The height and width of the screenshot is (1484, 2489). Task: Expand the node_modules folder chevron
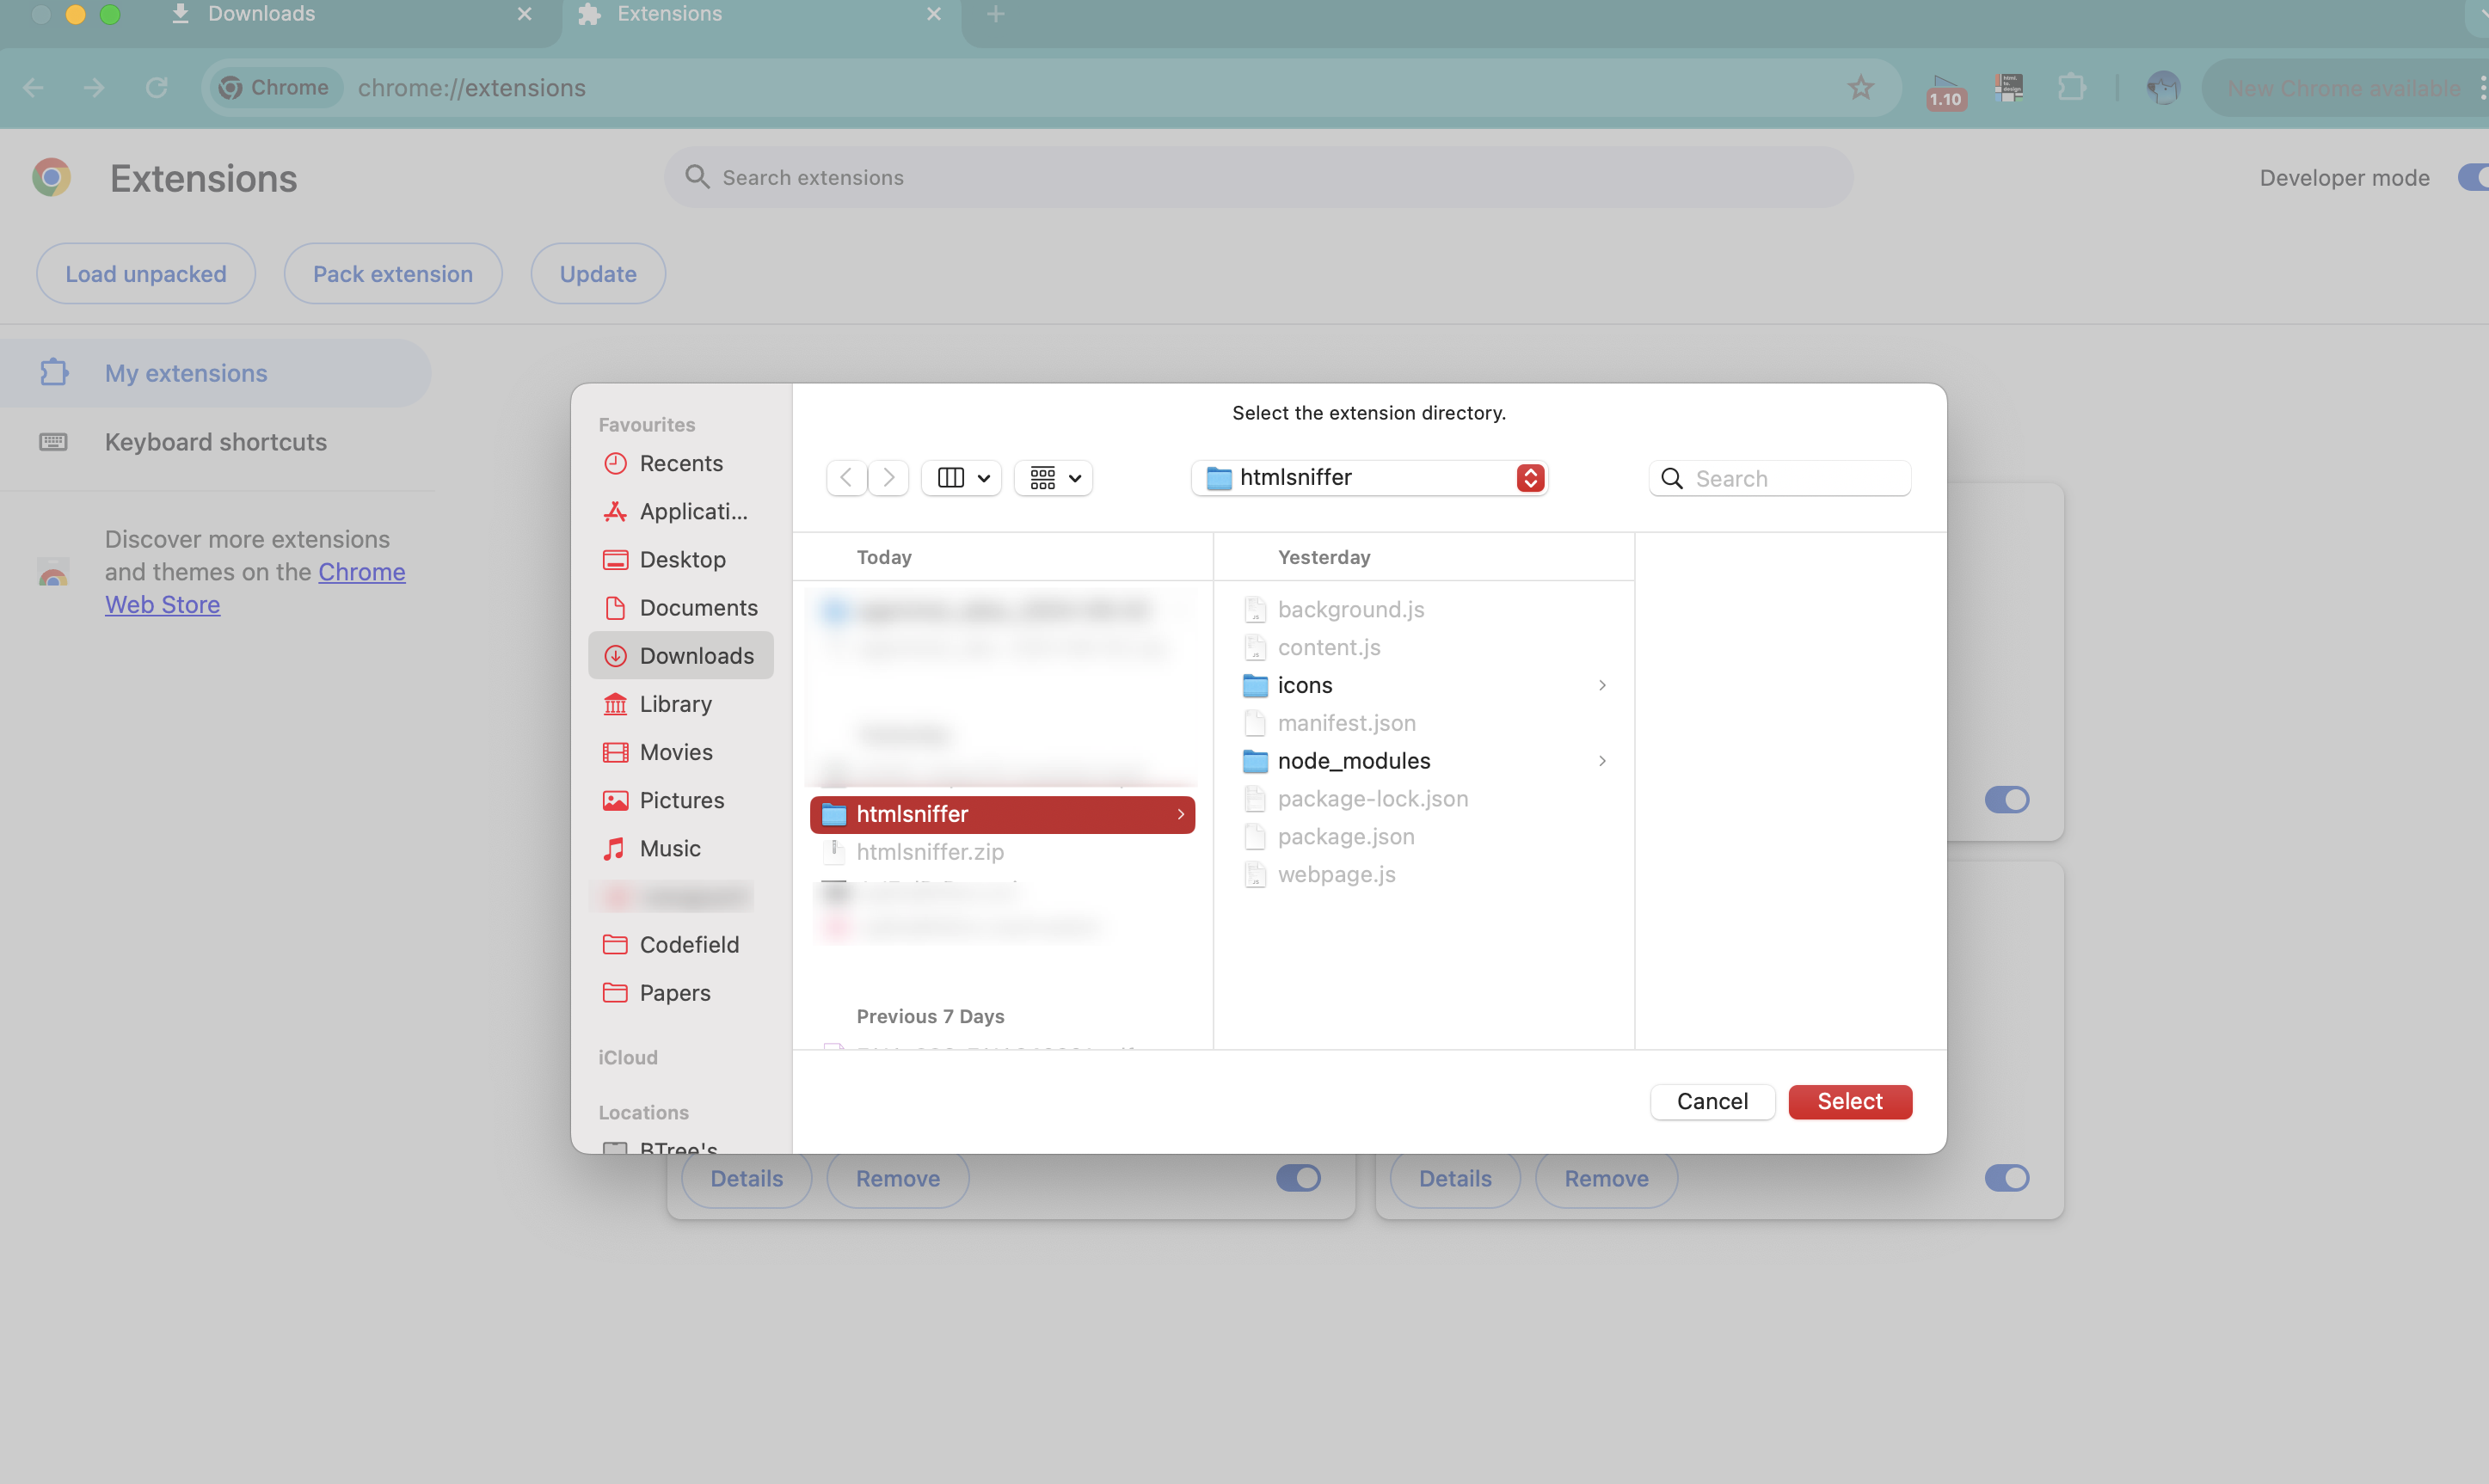point(1602,761)
